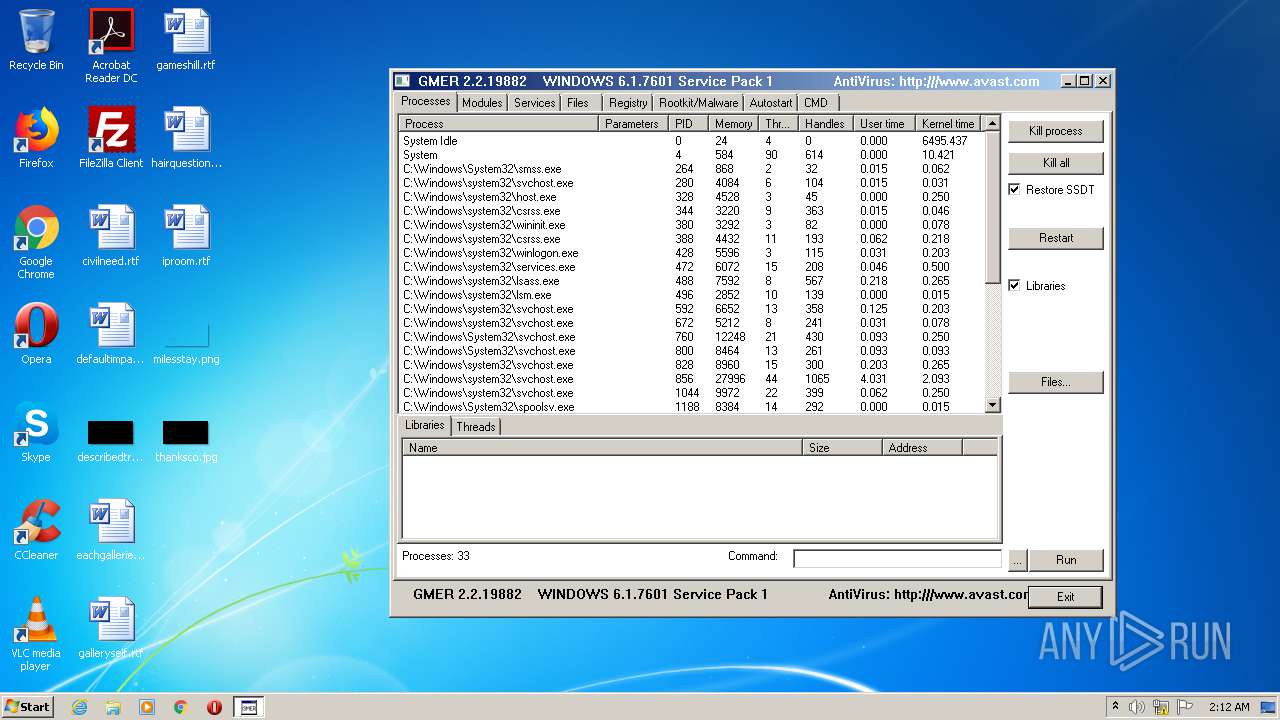
Task: Click the Name column header in Libraries
Action: point(602,447)
